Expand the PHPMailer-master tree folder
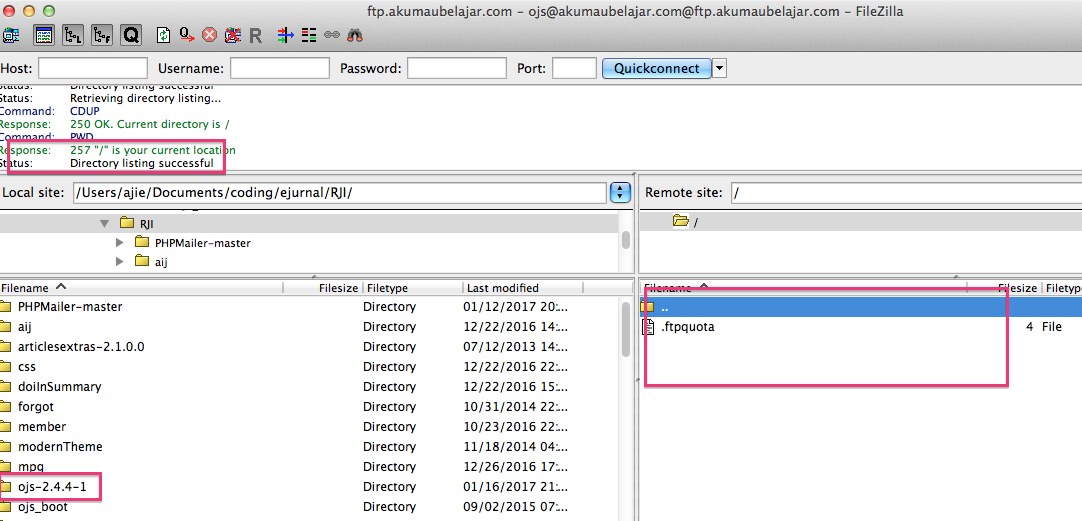This screenshot has width=1082, height=521. pos(121,243)
